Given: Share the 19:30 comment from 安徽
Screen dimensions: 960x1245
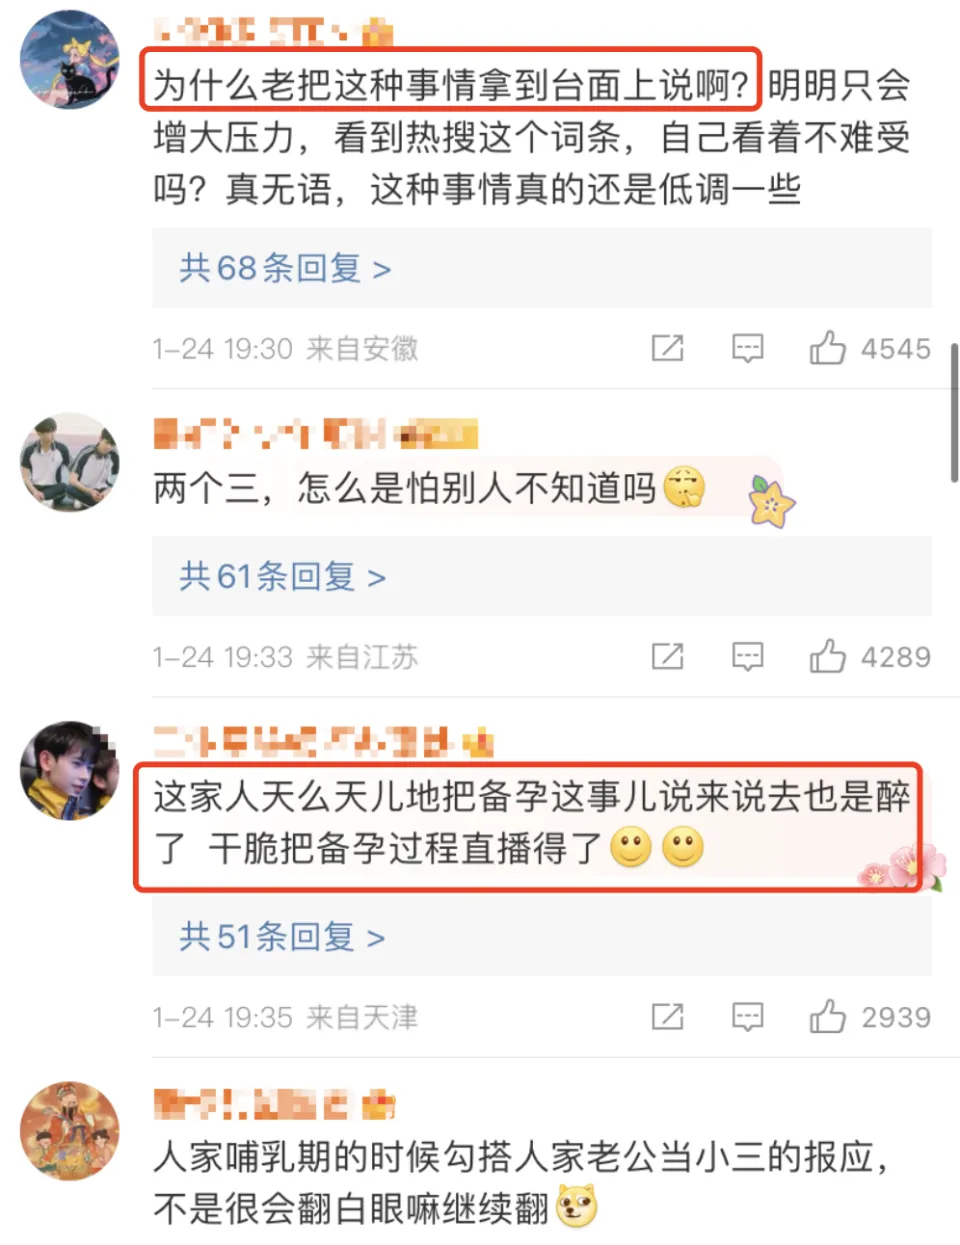Looking at the screenshot, I should click(667, 348).
